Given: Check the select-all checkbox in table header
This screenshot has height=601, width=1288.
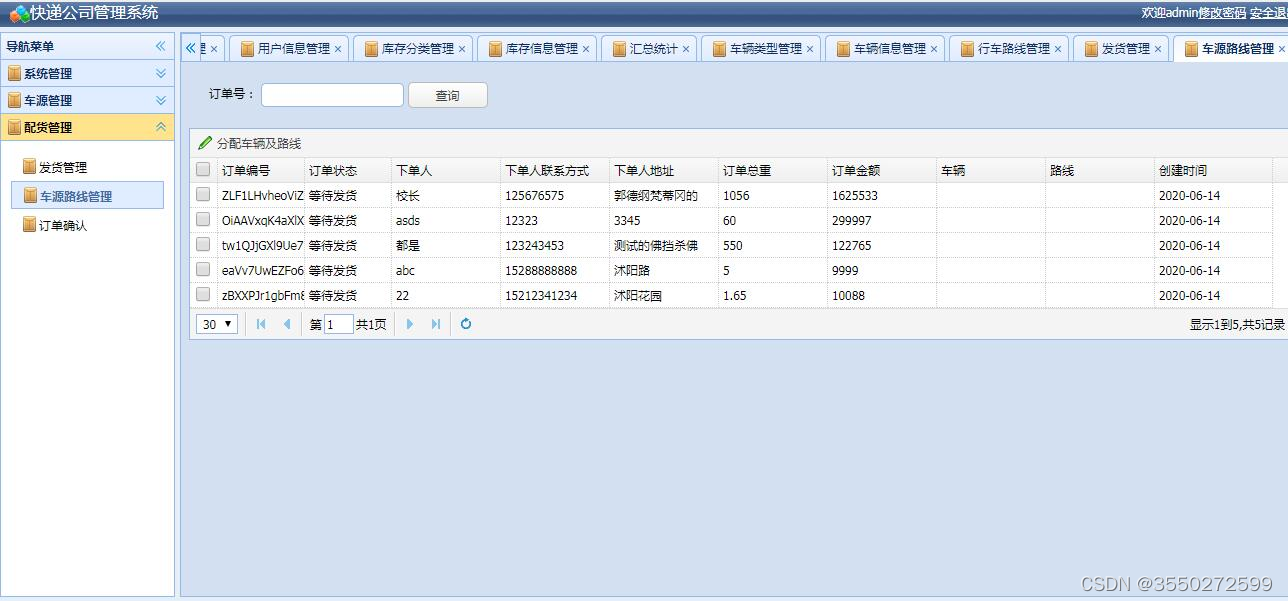Looking at the screenshot, I should tap(203, 169).
